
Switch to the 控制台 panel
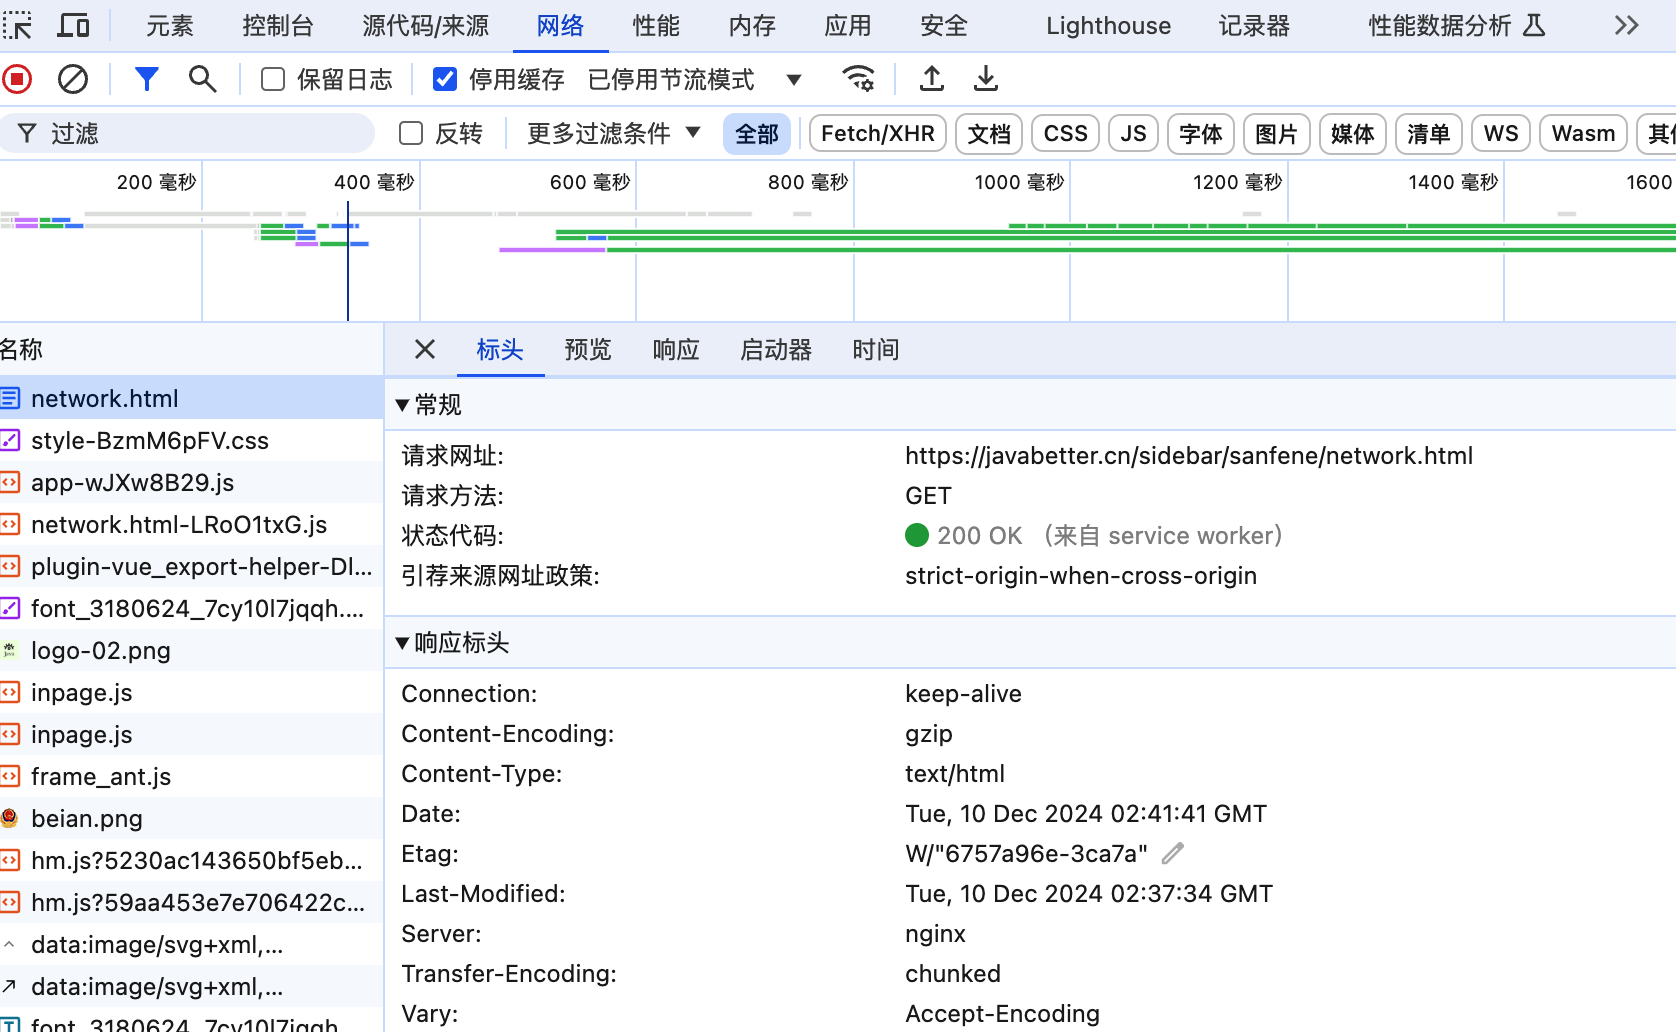coord(277,25)
